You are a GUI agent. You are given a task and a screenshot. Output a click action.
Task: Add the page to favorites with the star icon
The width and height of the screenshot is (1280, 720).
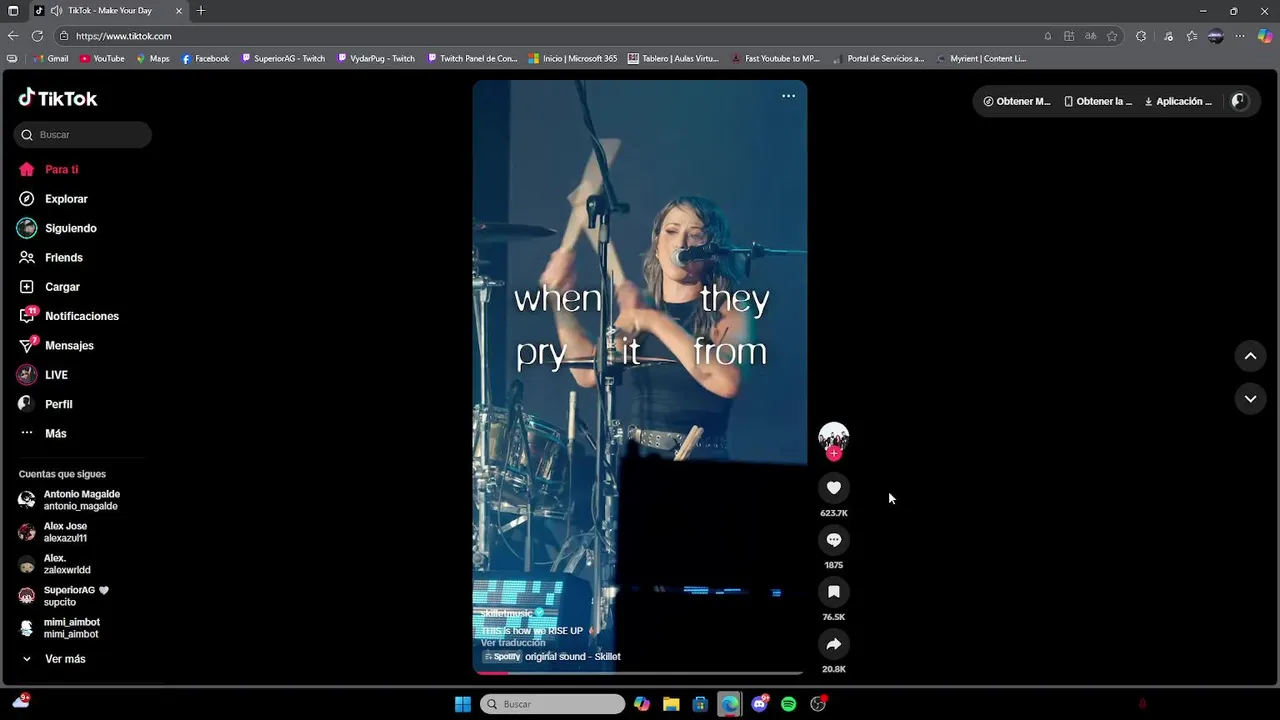pyautogui.click(x=1112, y=36)
